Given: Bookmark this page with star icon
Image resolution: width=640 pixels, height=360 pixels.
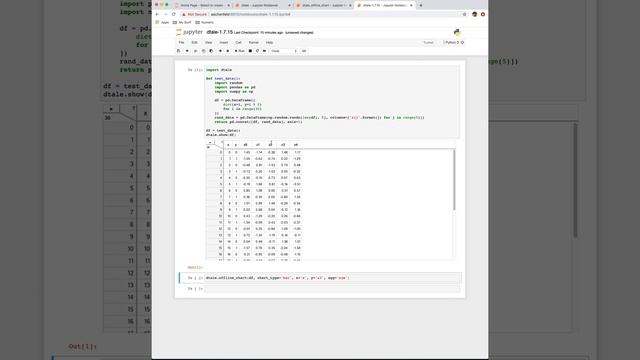Looking at the screenshot, I should coord(464,14).
